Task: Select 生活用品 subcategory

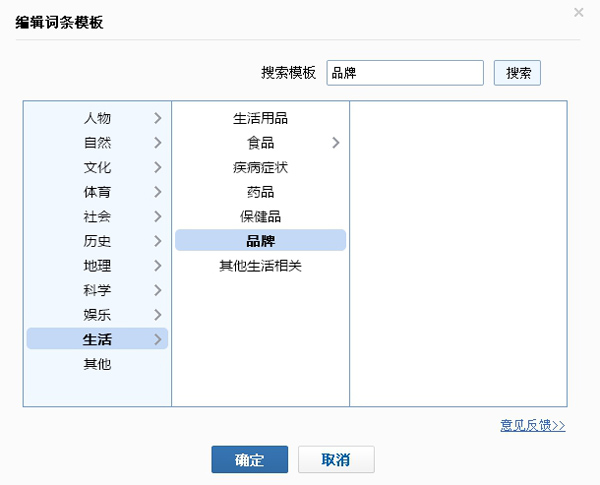Action: point(260,118)
